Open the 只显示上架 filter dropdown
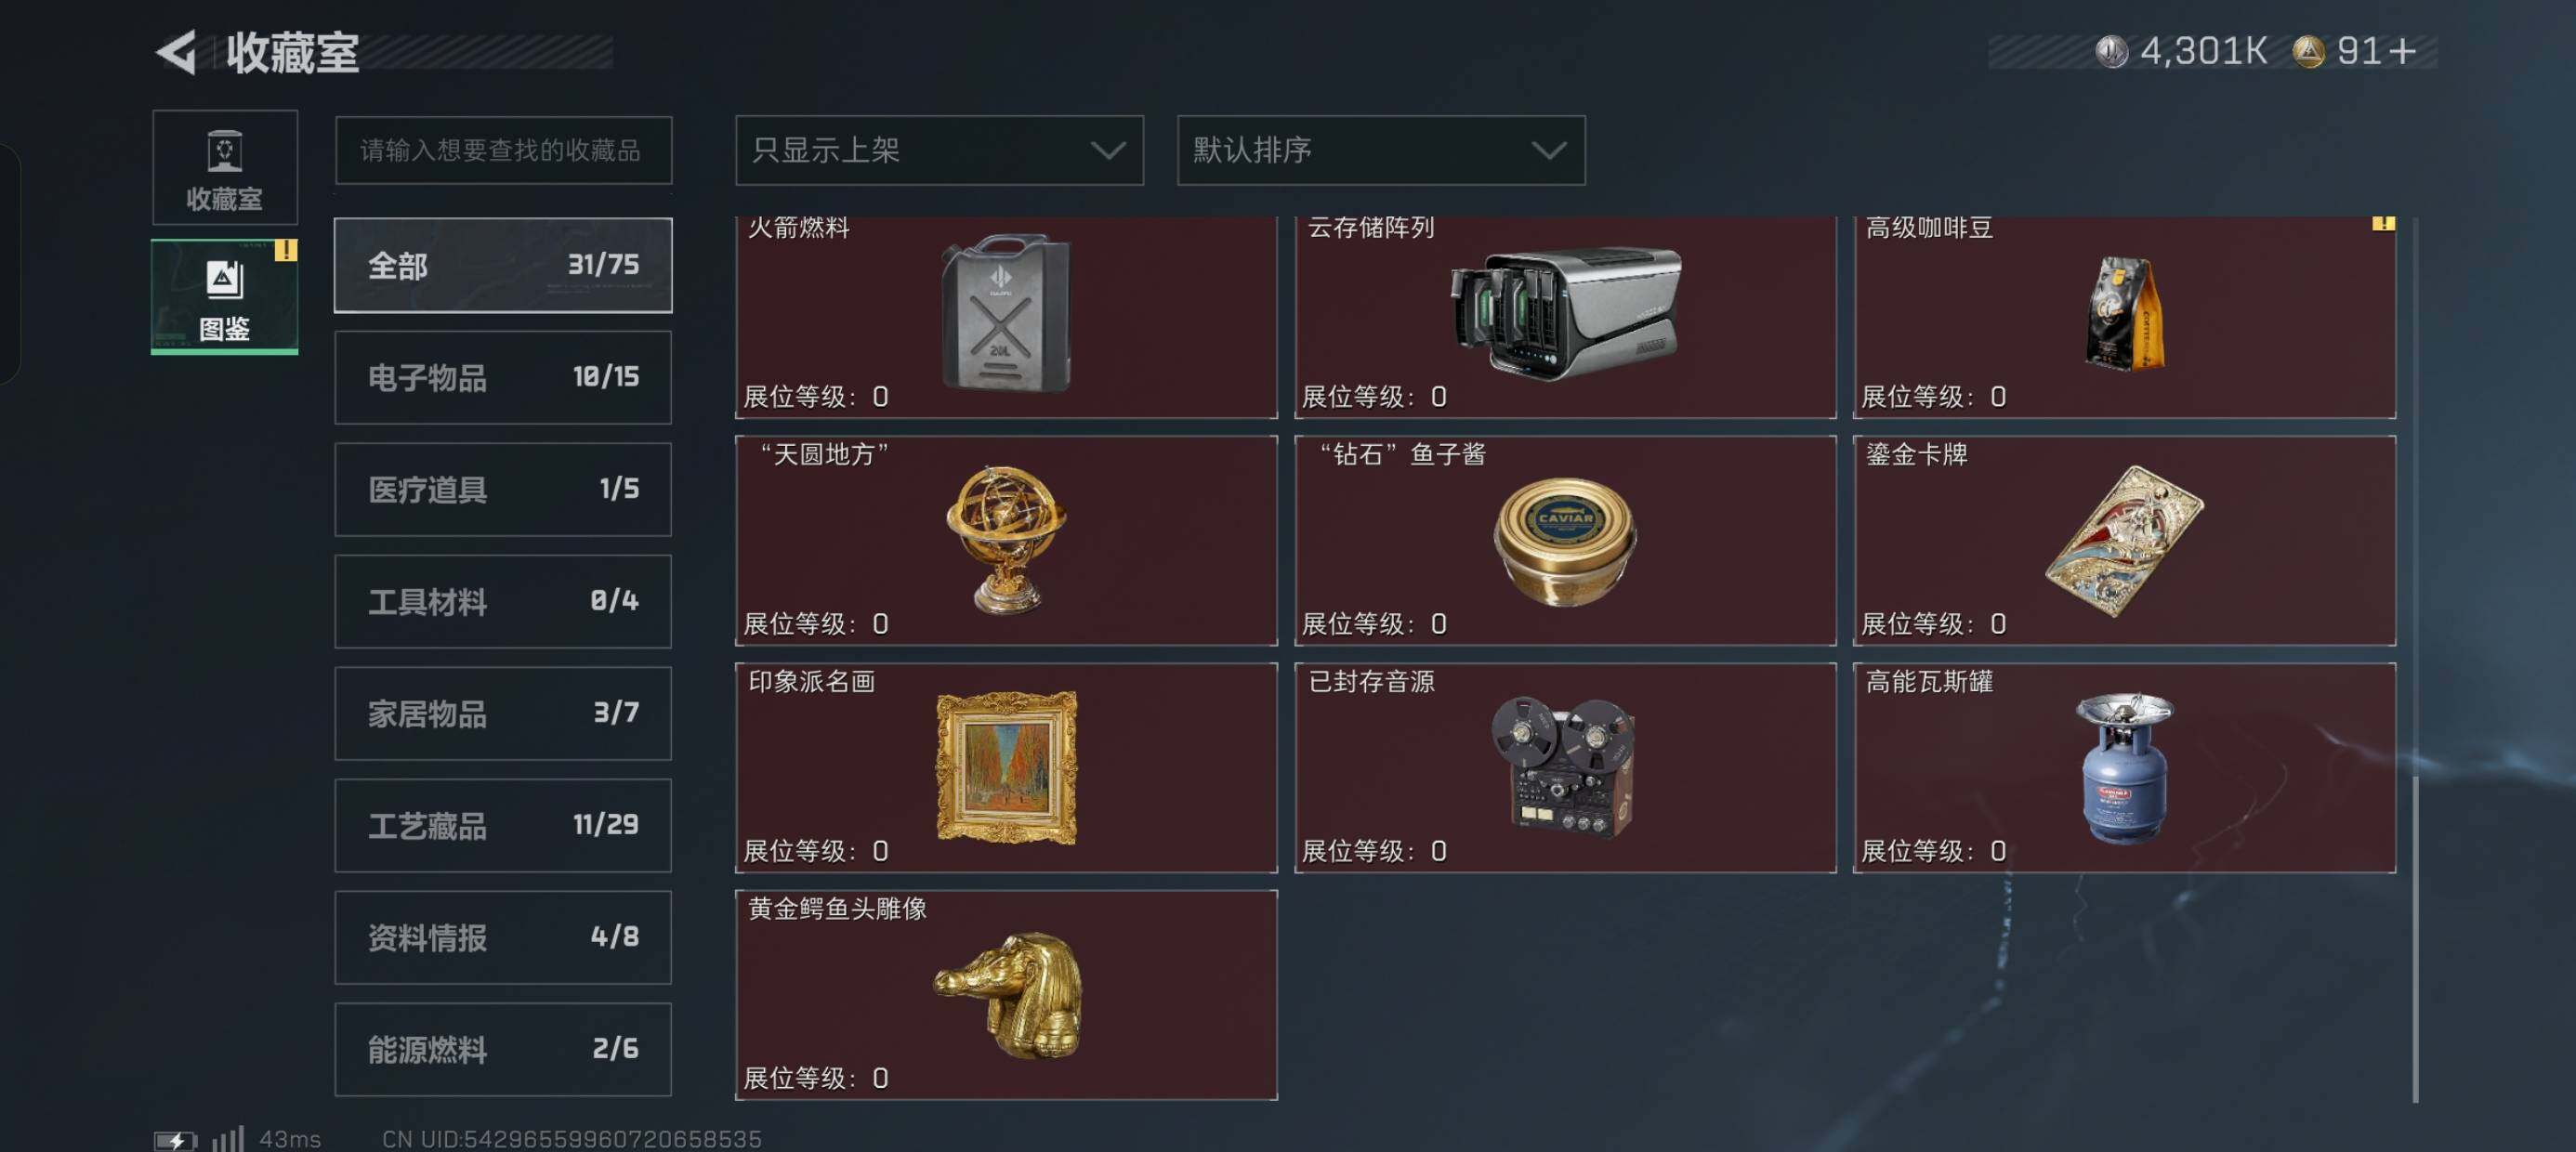The width and height of the screenshot is (2576, 1152). pos(939,150)
